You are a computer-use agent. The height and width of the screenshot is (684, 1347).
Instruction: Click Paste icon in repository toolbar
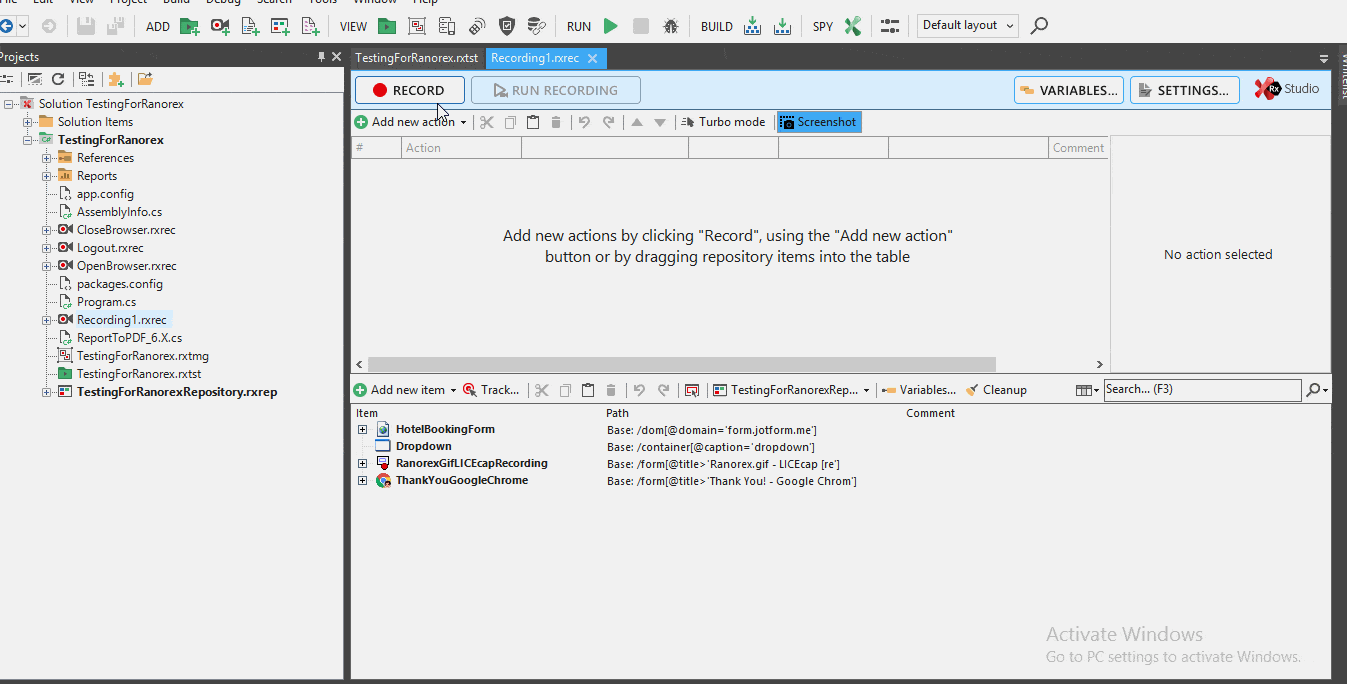pos(588,390)
